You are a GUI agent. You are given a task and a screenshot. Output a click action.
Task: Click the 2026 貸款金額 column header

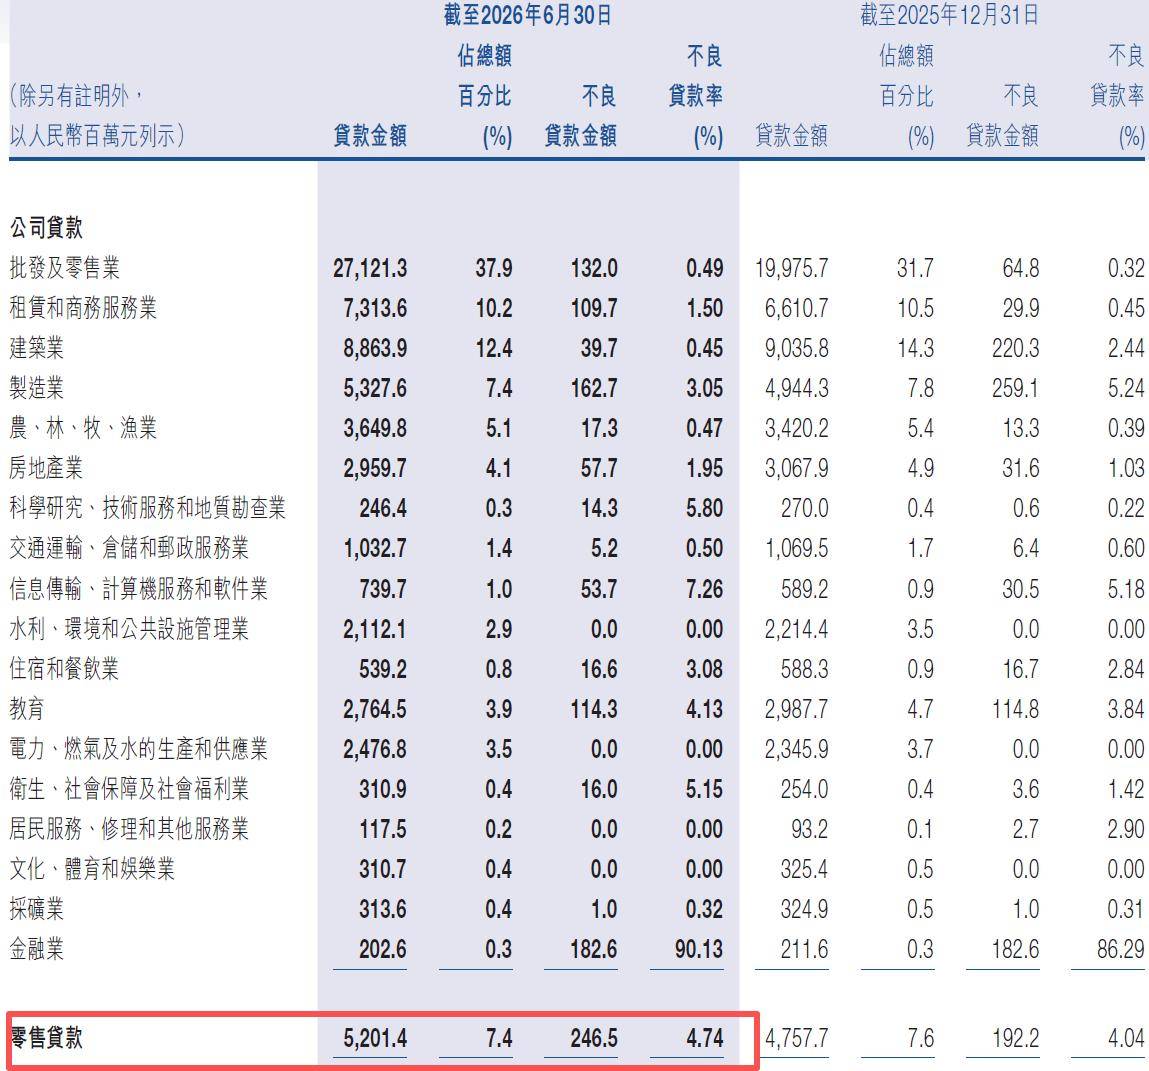(x=370, y=136)
